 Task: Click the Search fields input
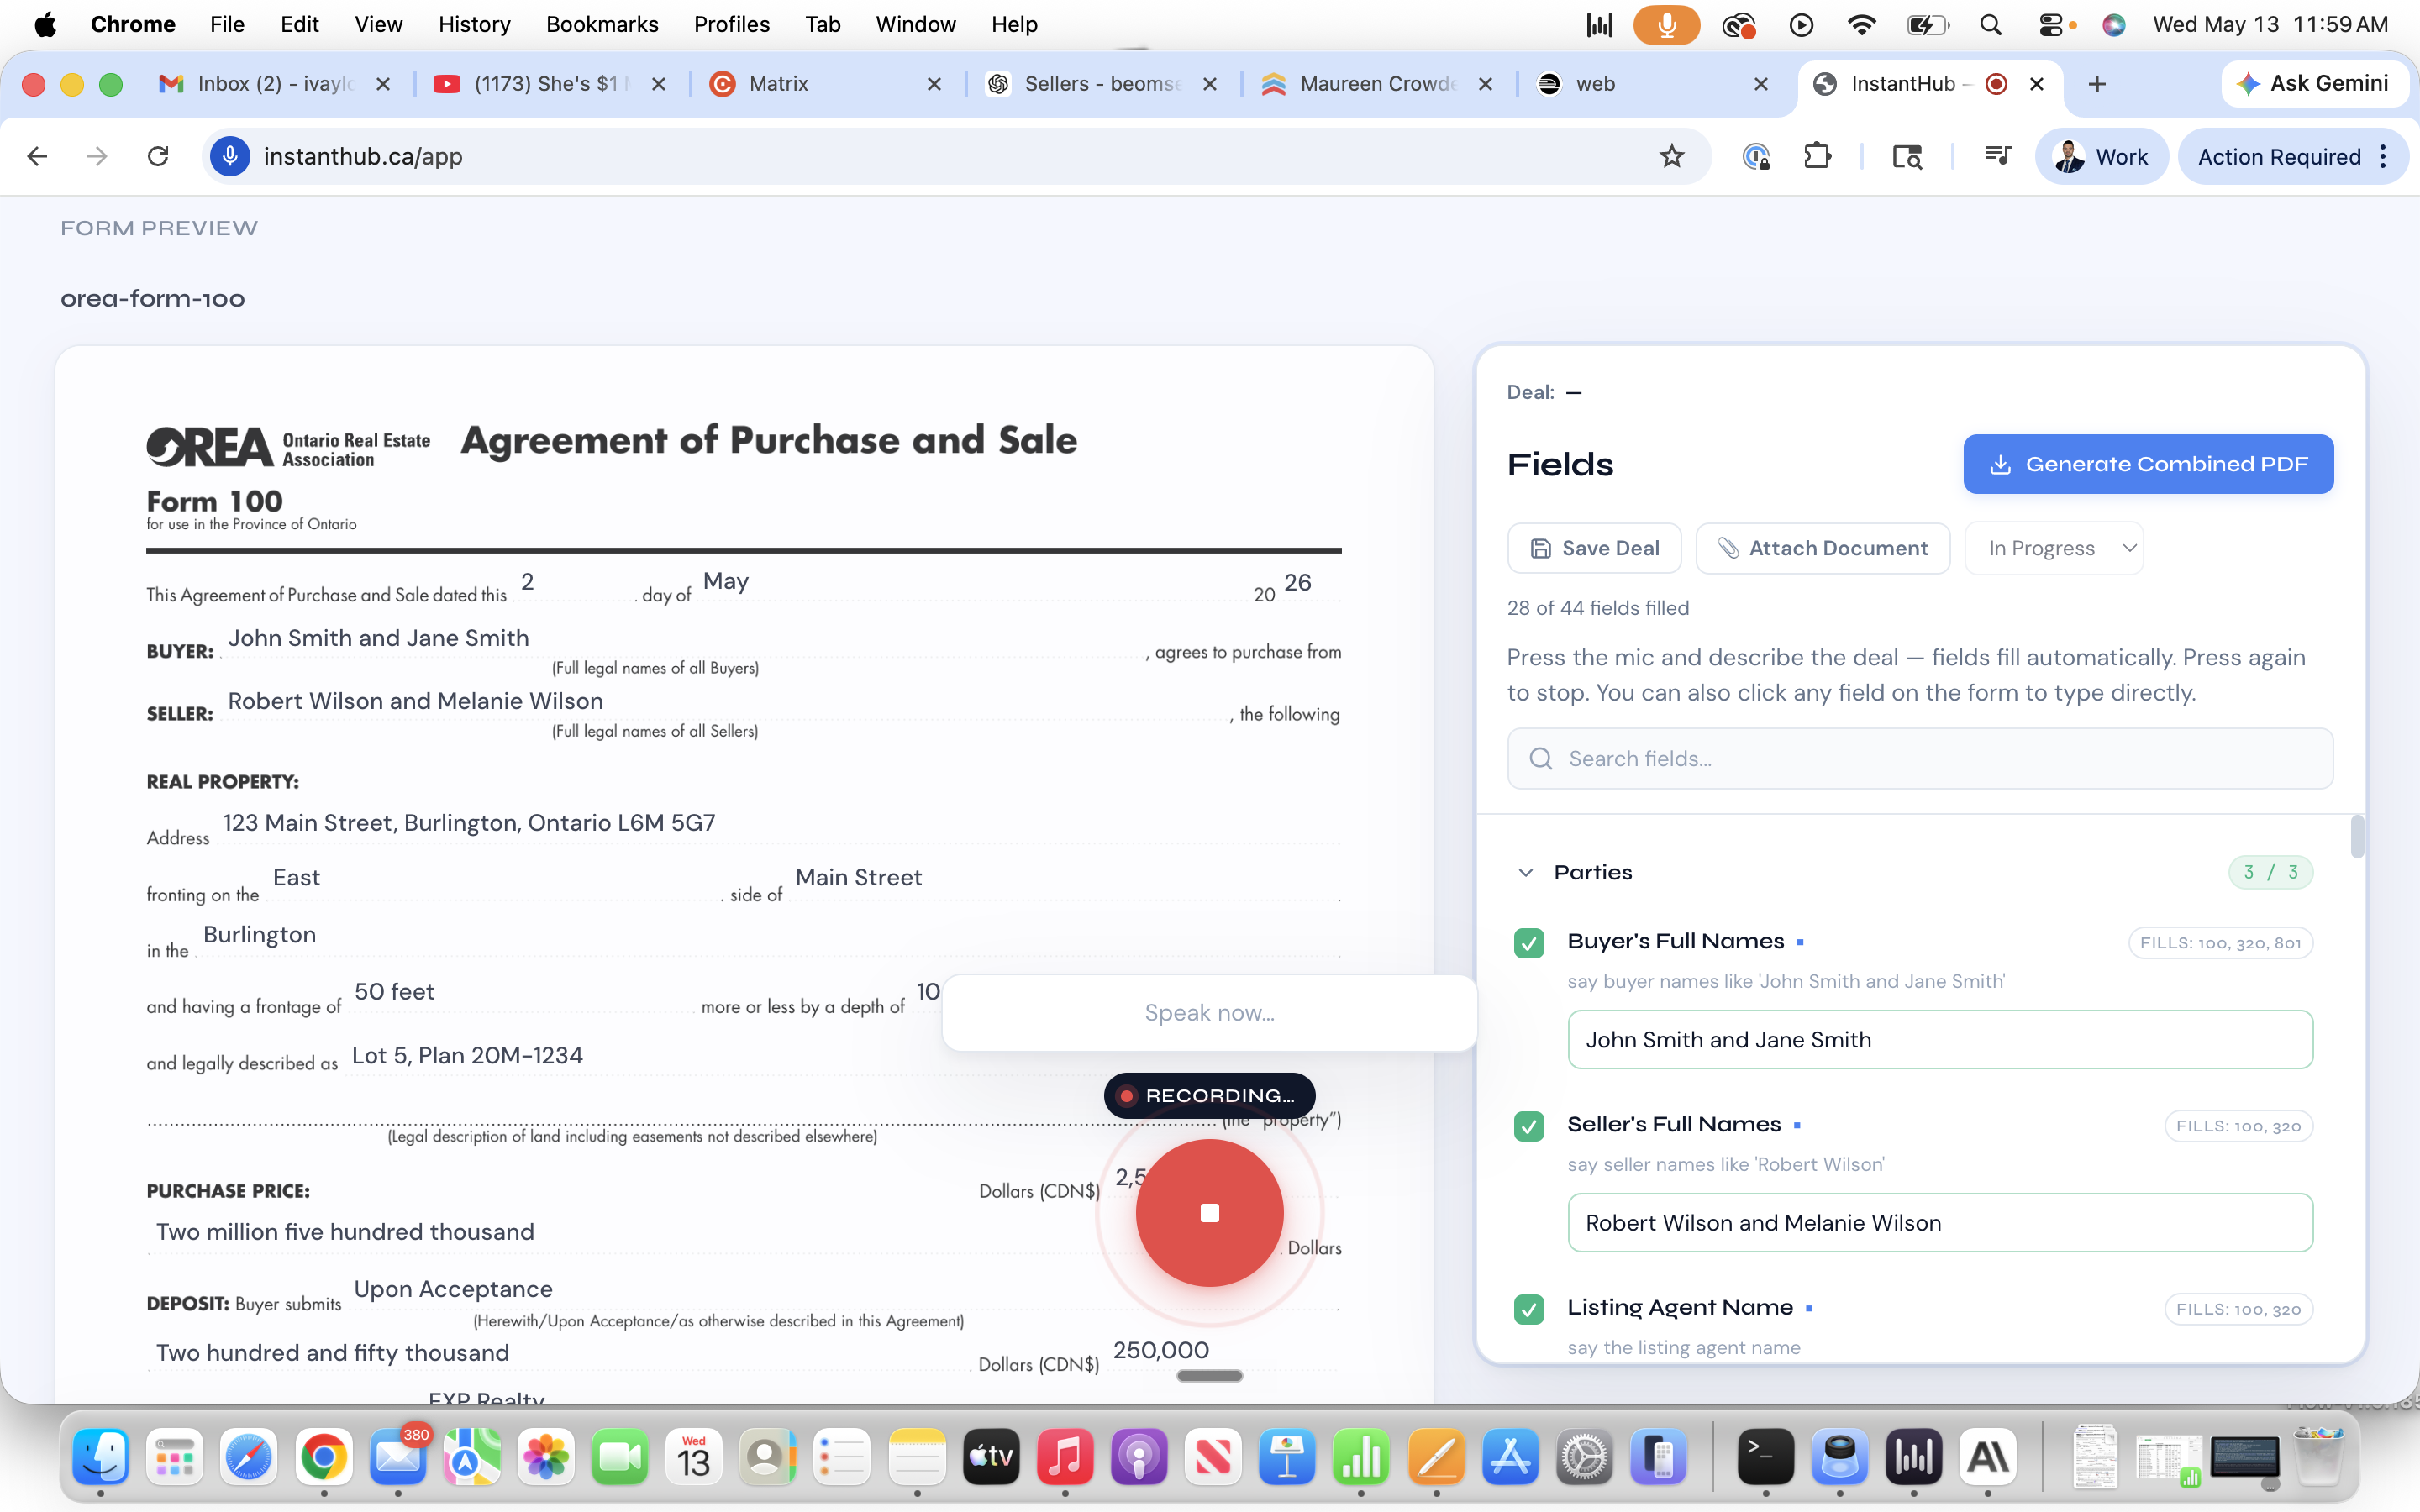tap(1920, 759)
